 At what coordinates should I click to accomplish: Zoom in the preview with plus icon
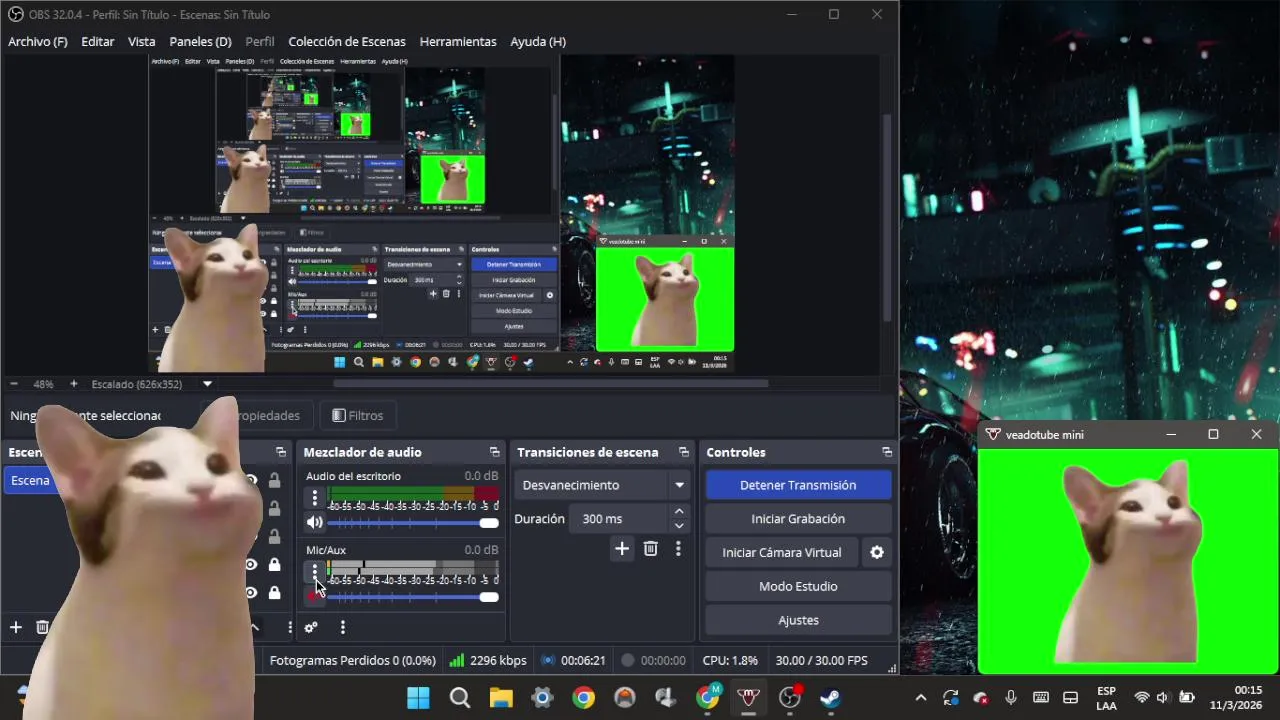(73, 384)
